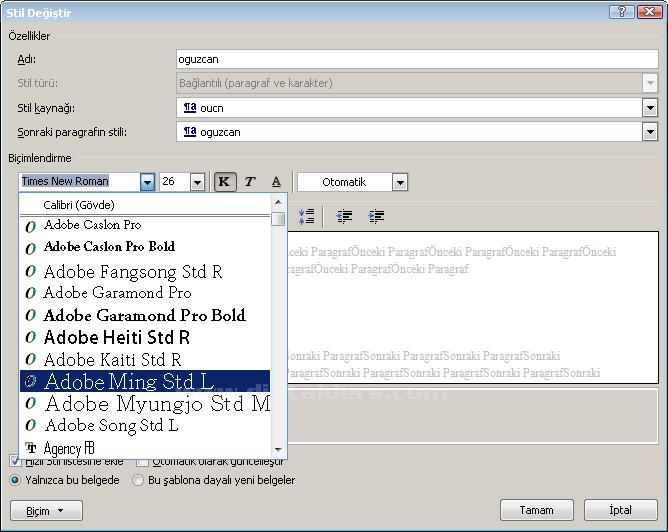Choose Agency FB font

145,448
